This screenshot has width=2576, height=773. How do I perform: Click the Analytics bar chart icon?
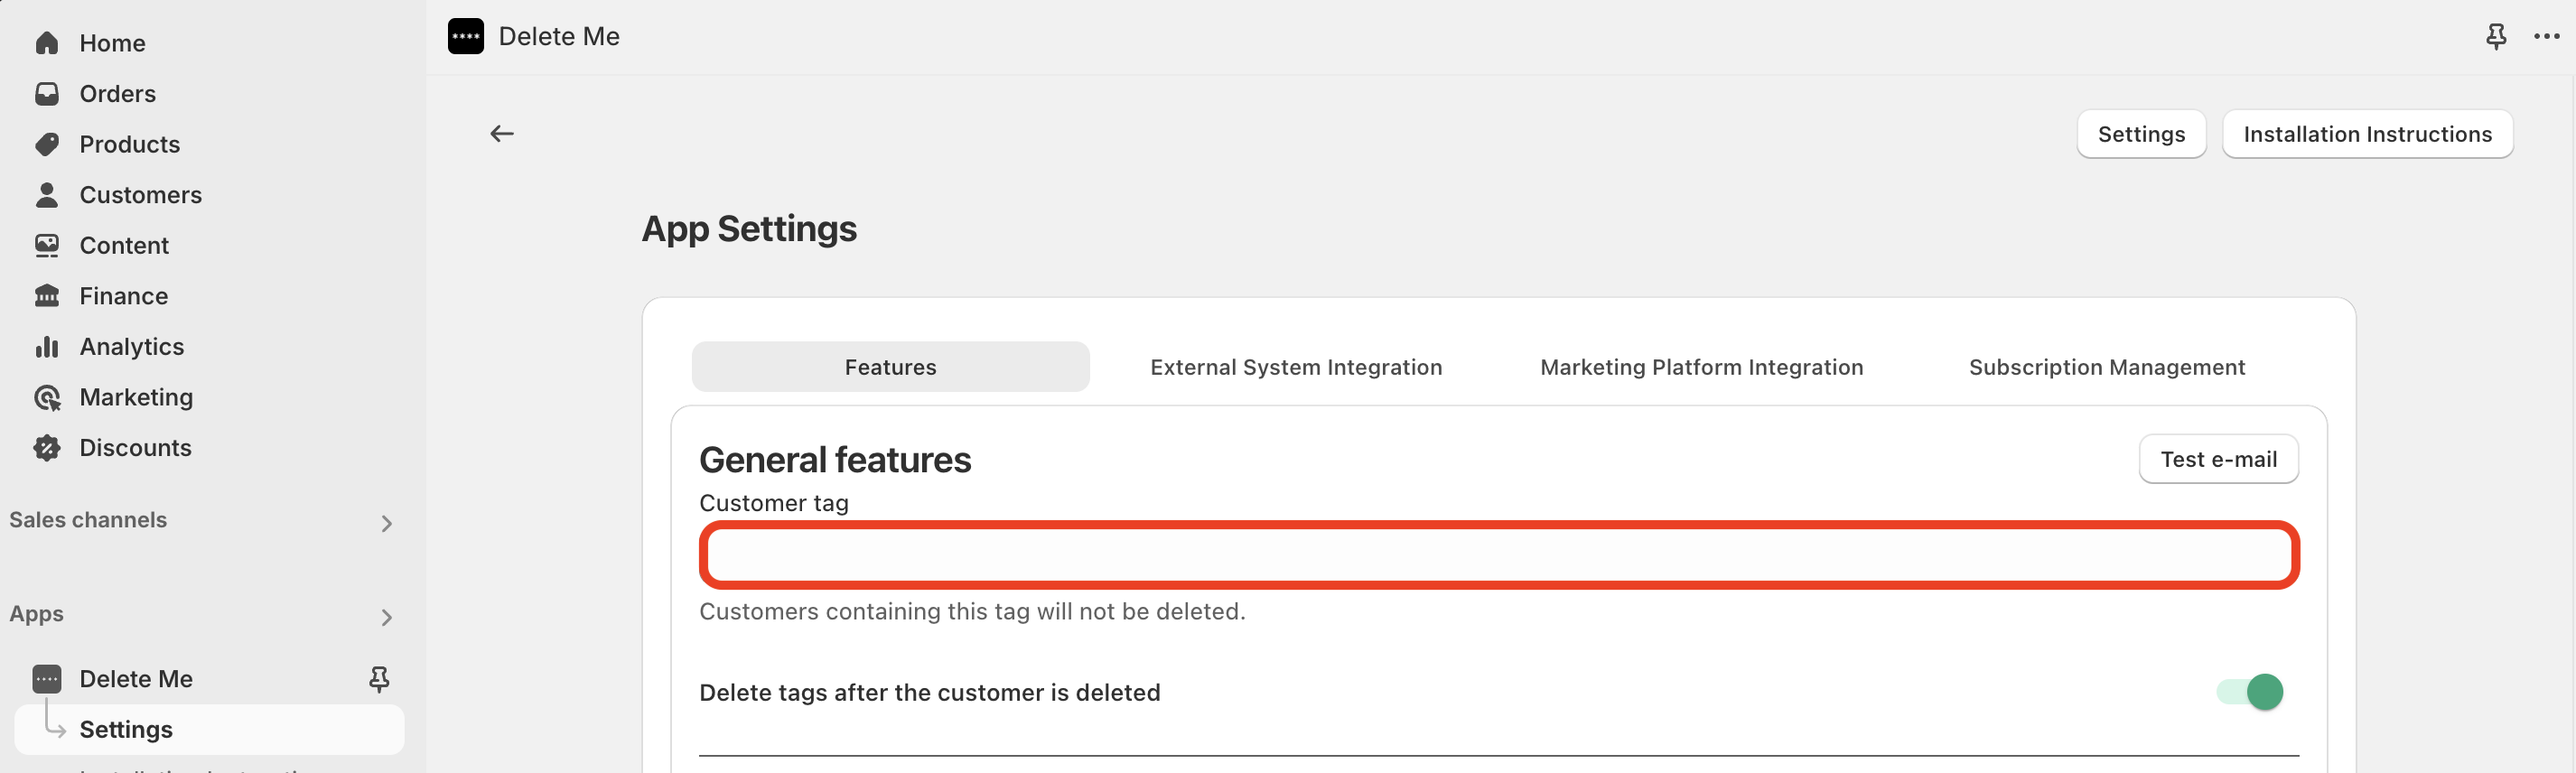click(47, 347)
